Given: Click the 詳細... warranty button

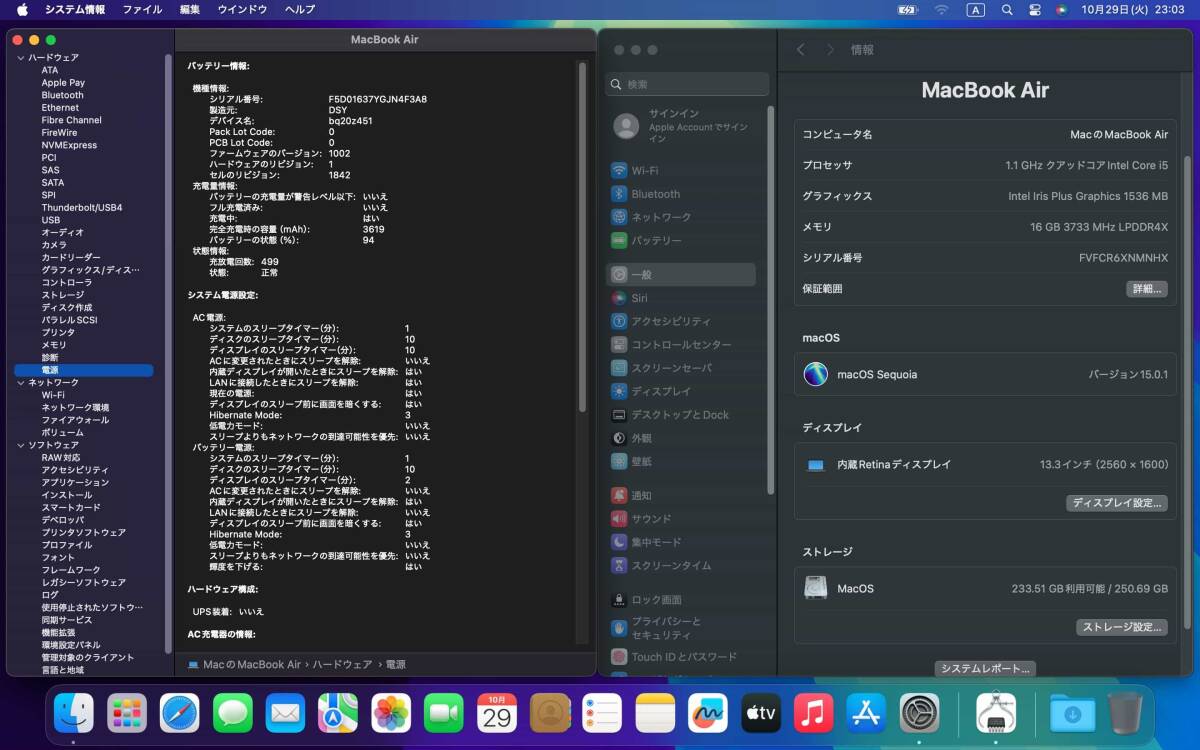Looking at the screenshot, I should [x=1147, y=289].
